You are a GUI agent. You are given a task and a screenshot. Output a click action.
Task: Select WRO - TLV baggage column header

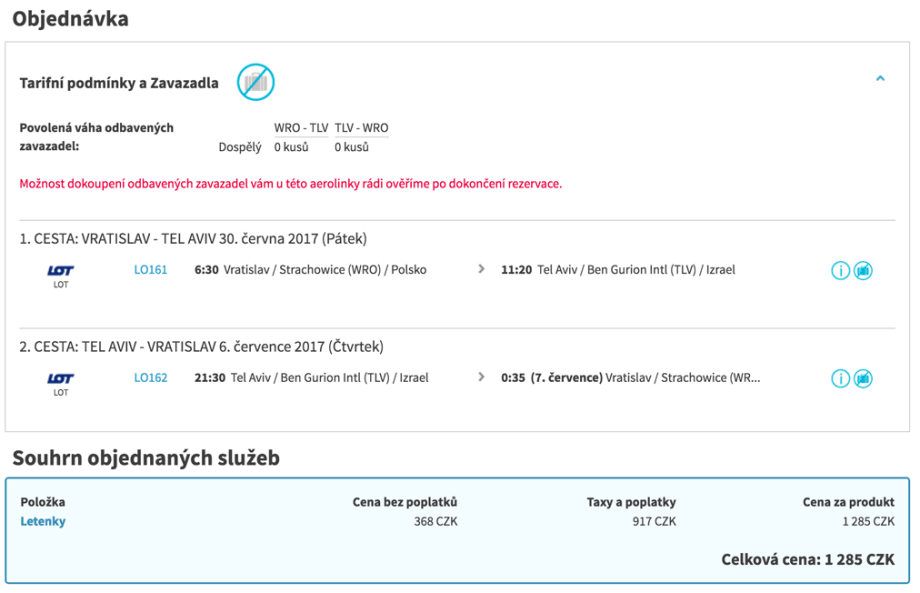tap(301, 128)
